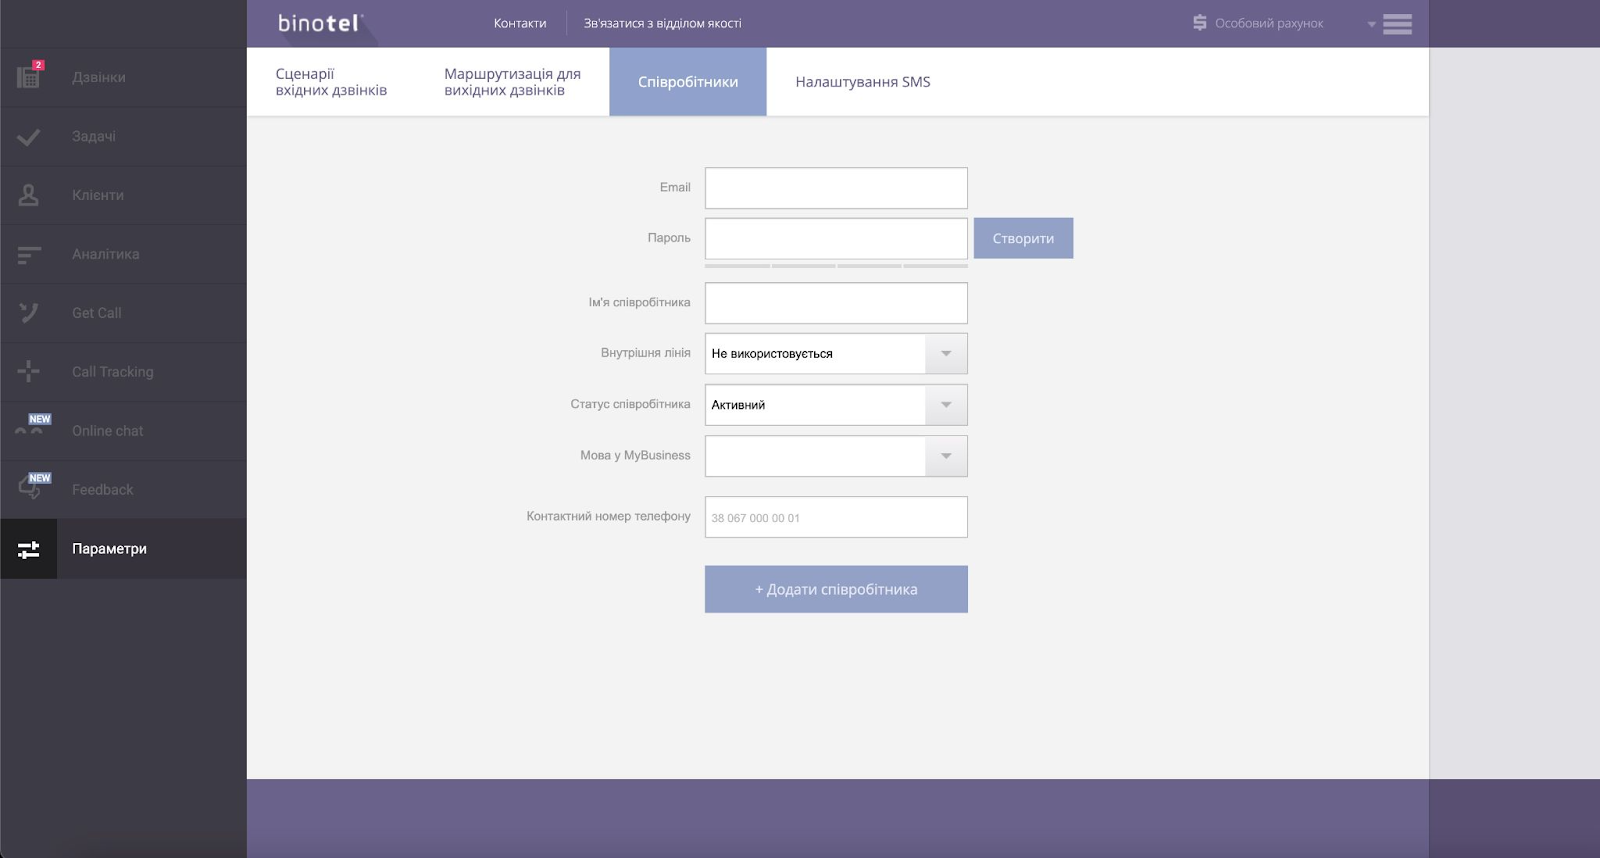
Task: Switch to Сценарії вхідних дзвінків tab
Action: point(331,82)
